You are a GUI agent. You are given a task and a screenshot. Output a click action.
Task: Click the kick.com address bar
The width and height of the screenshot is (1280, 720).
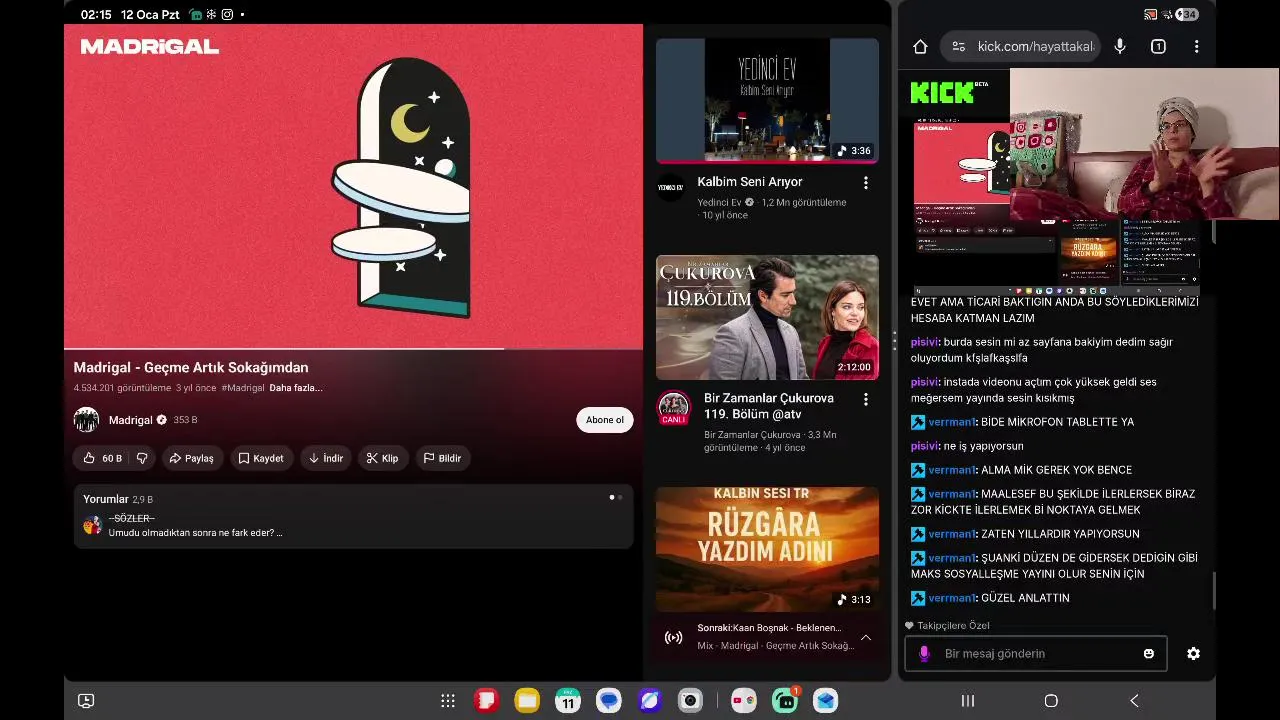[x=1020, y=46]
